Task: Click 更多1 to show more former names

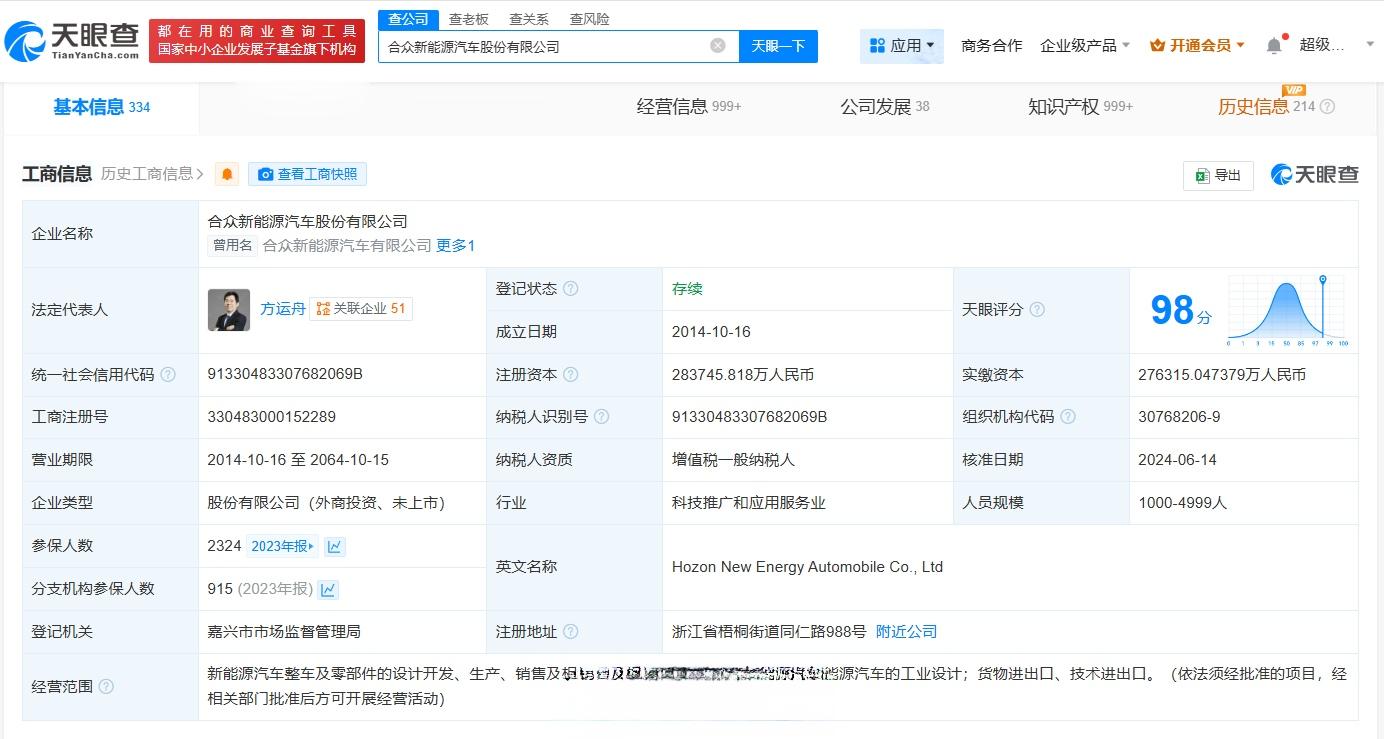Action: [x=455, y=245]
